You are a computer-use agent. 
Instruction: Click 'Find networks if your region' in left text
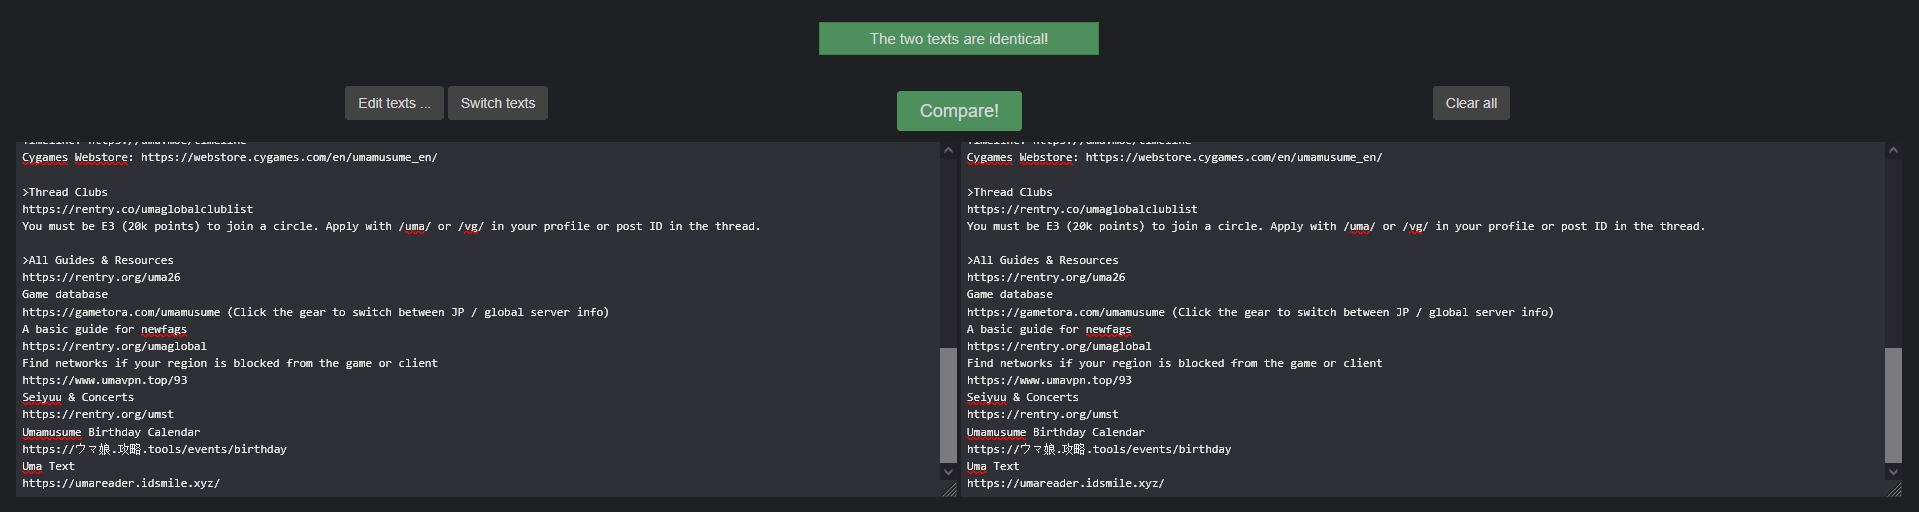click(230, 363)
